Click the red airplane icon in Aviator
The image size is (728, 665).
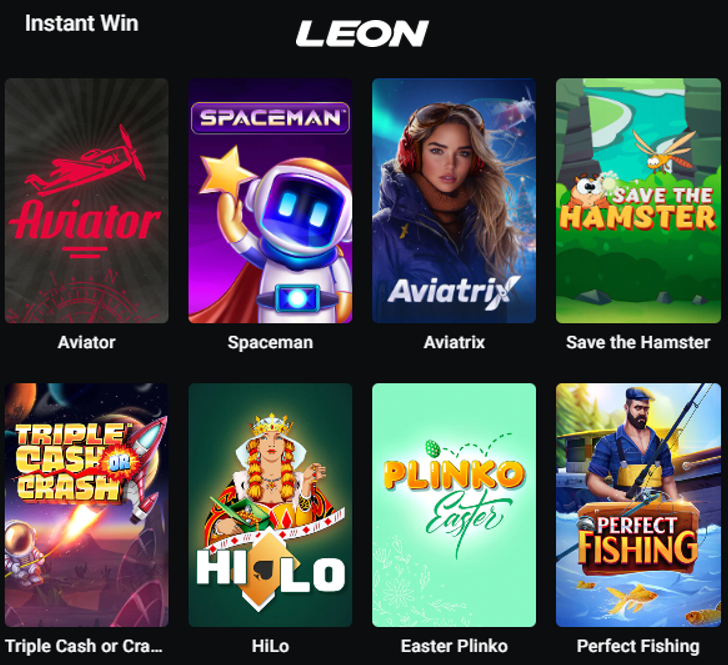coord(86,160)
